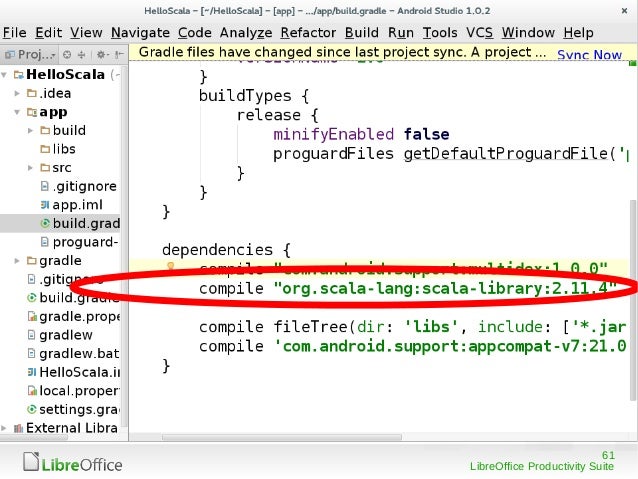Click the Collapse All icon in Project toolbar

pyautogui.click(x=81, y=55)
